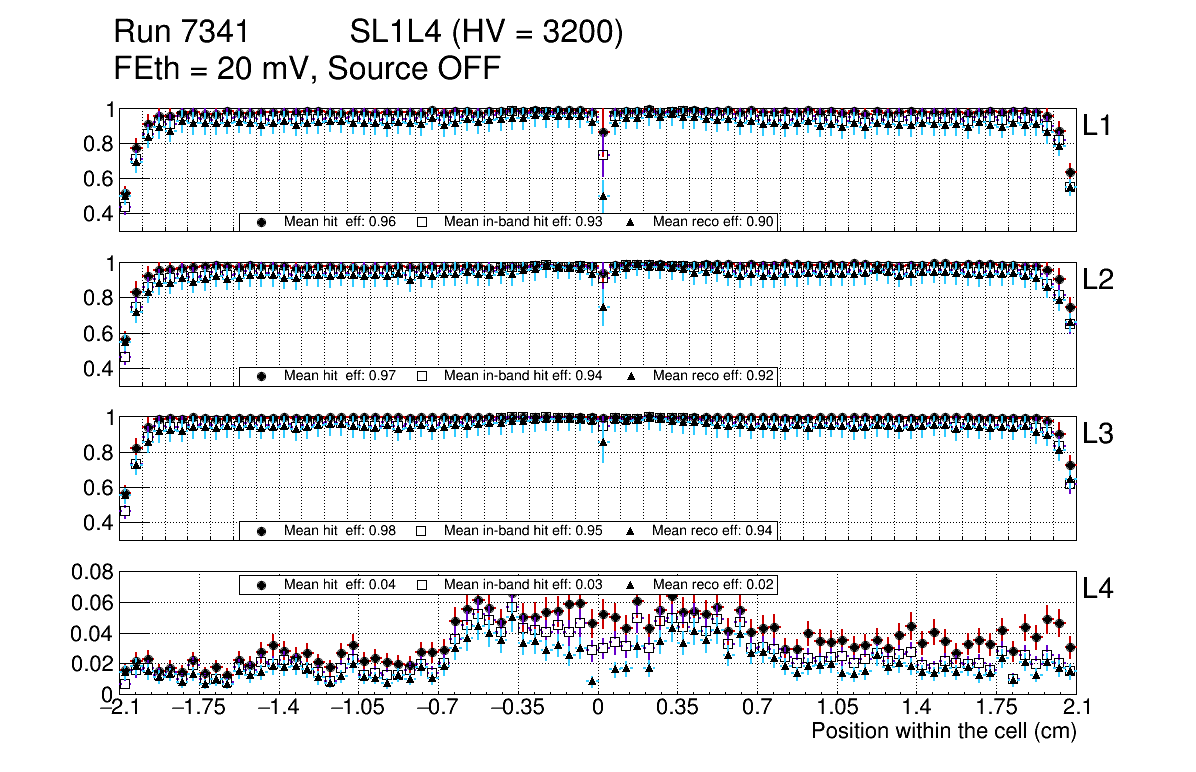The image size is (1196, 772).
Task: Click the 'Run 7341' title text
Action: tap(181, 33)
